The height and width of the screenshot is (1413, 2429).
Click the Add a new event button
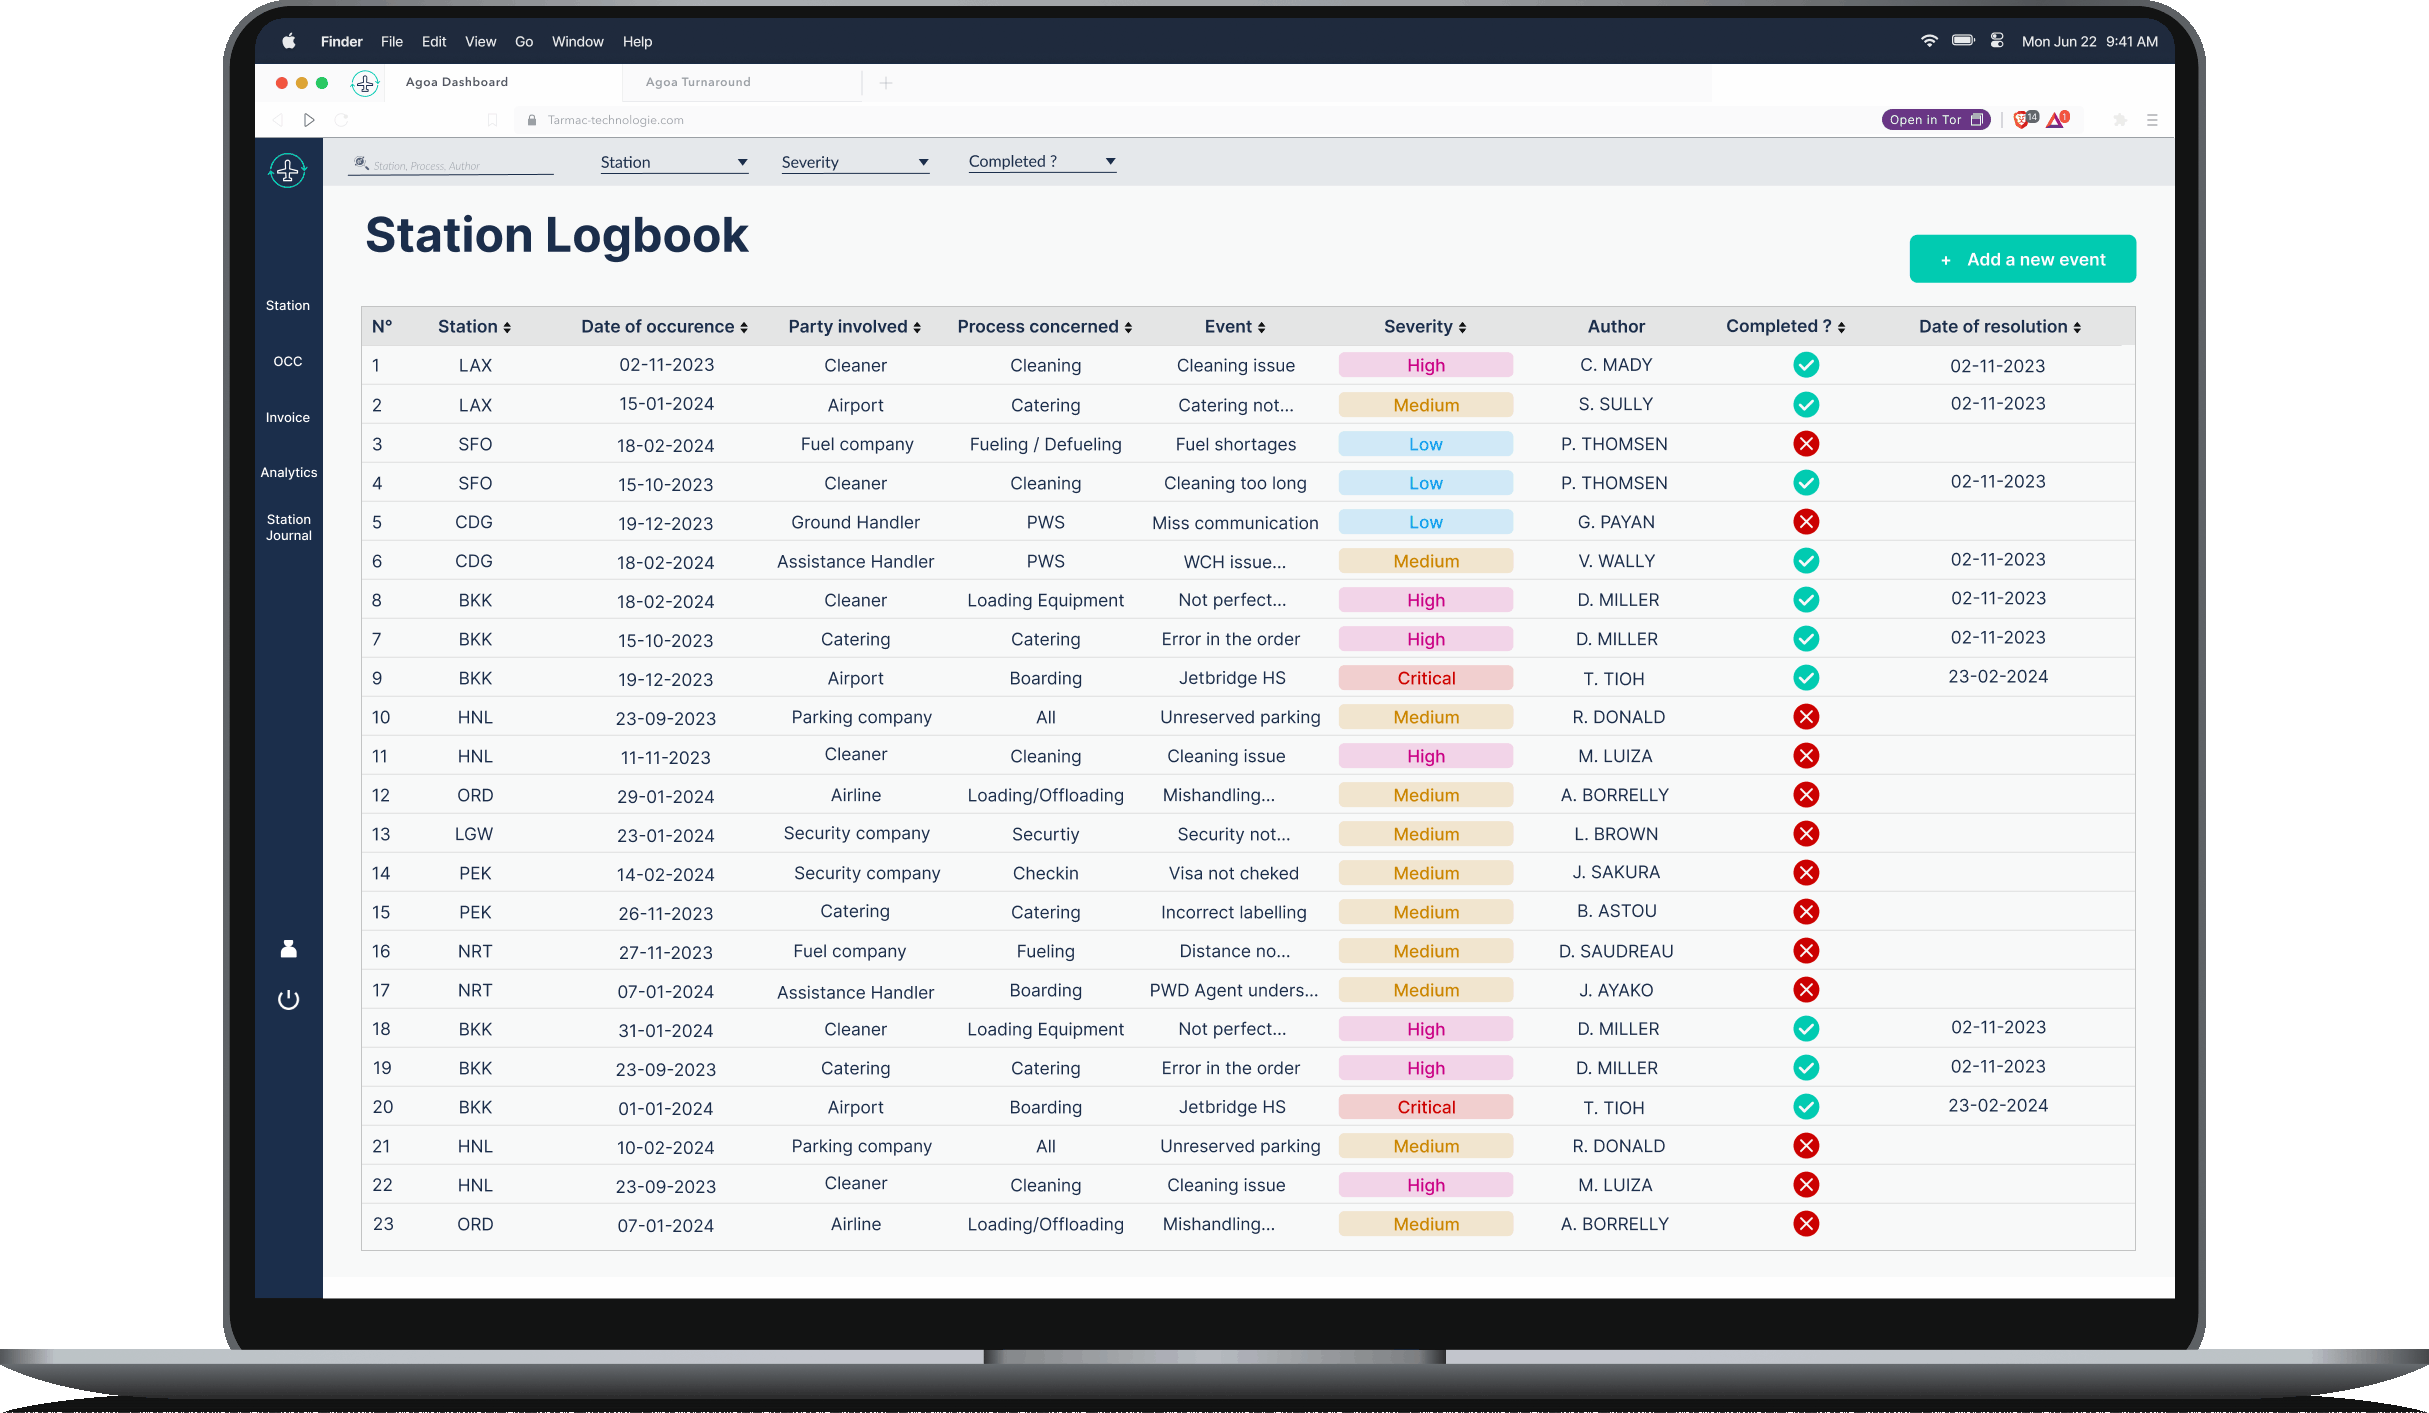coord(2022,260)
